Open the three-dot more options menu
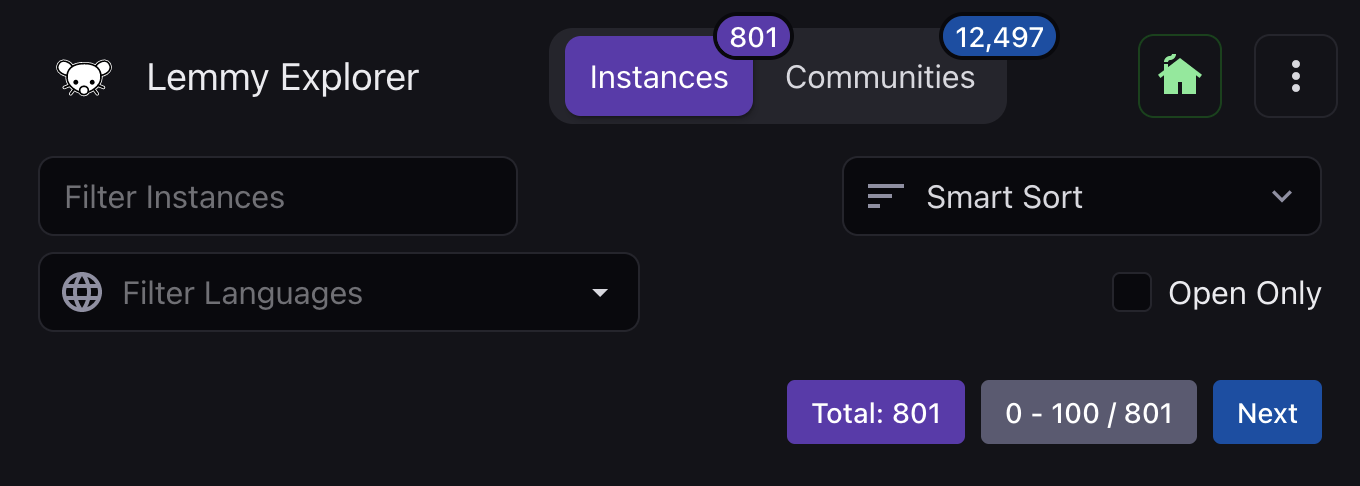Image resolution: width=1360 pixels, height=486 pixels. (1296, 76)
